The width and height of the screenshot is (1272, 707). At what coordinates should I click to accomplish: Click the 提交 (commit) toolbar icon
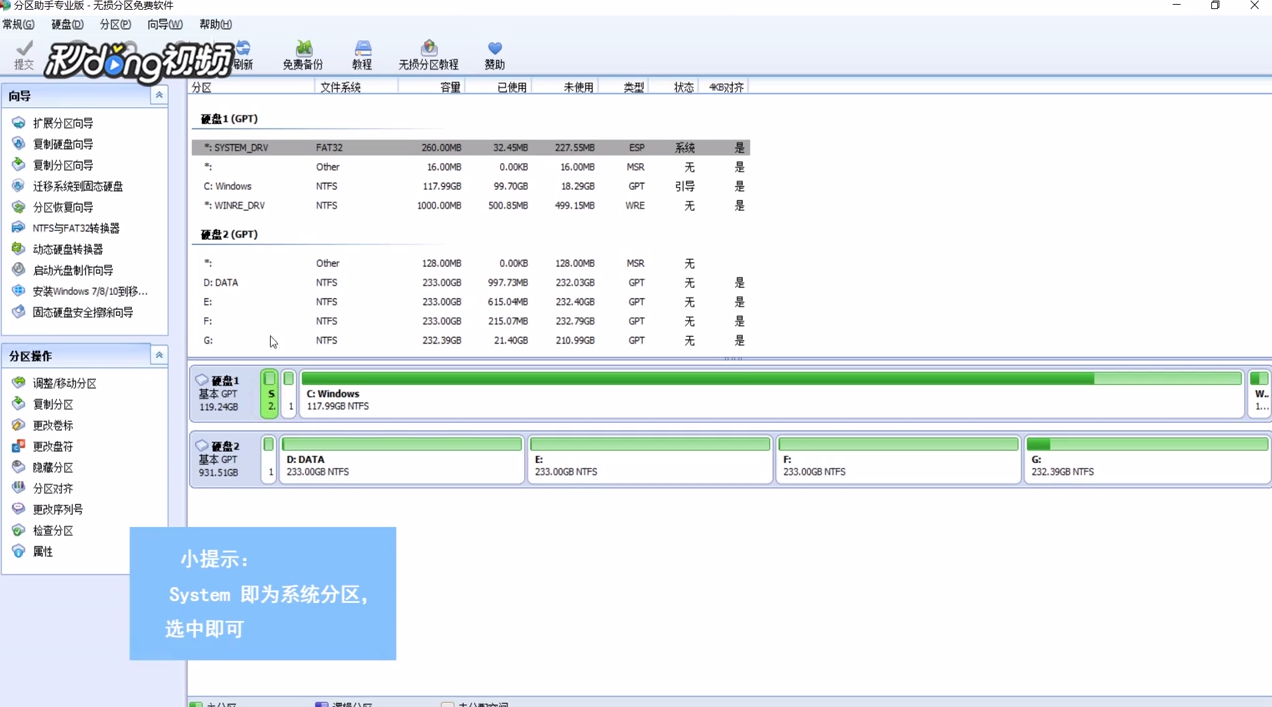(24, 49)
